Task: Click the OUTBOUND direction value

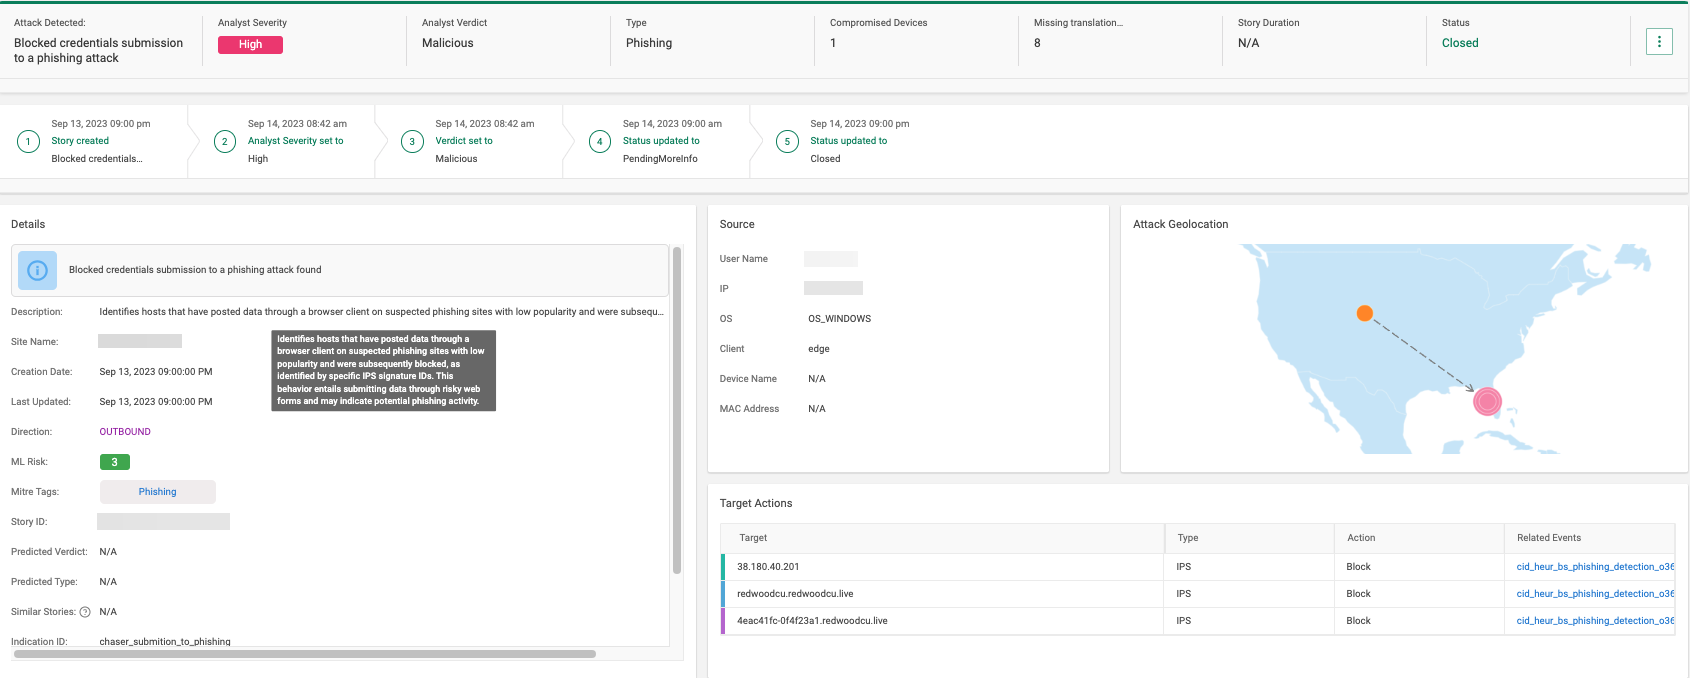Action: 125,432
